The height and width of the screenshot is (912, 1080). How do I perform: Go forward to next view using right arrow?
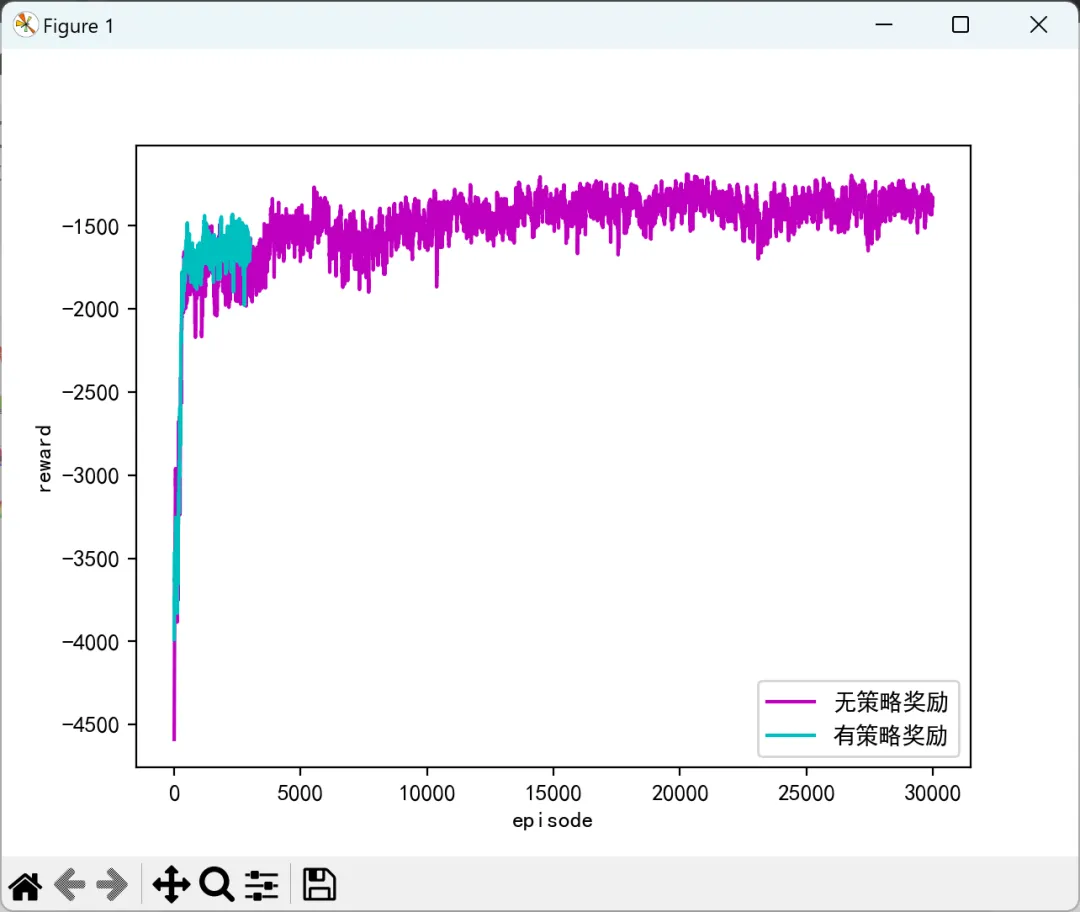[x=112, y=884]
